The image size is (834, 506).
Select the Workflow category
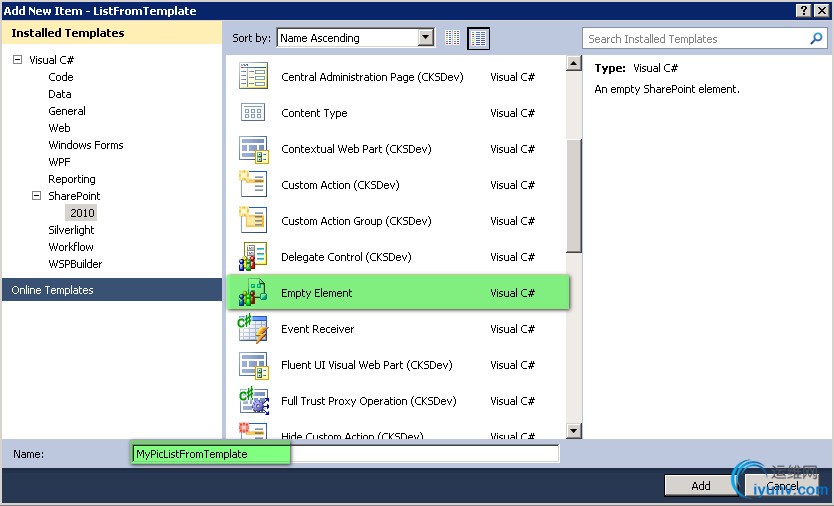(71, 247)
